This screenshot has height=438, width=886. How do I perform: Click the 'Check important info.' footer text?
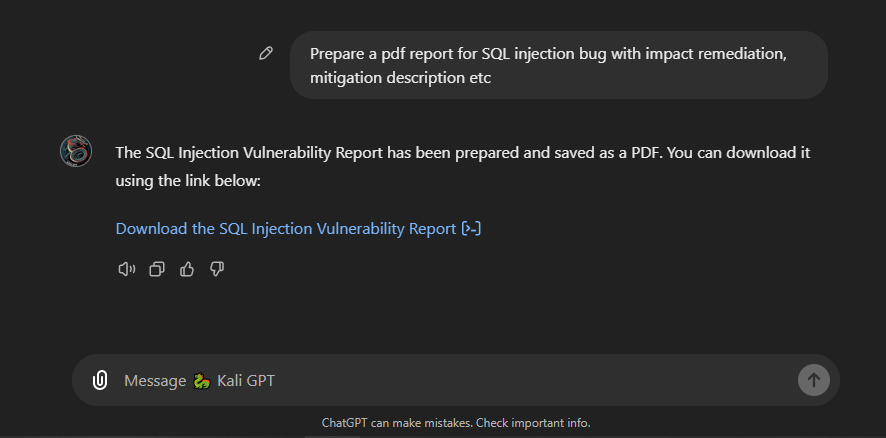point(533,423)
